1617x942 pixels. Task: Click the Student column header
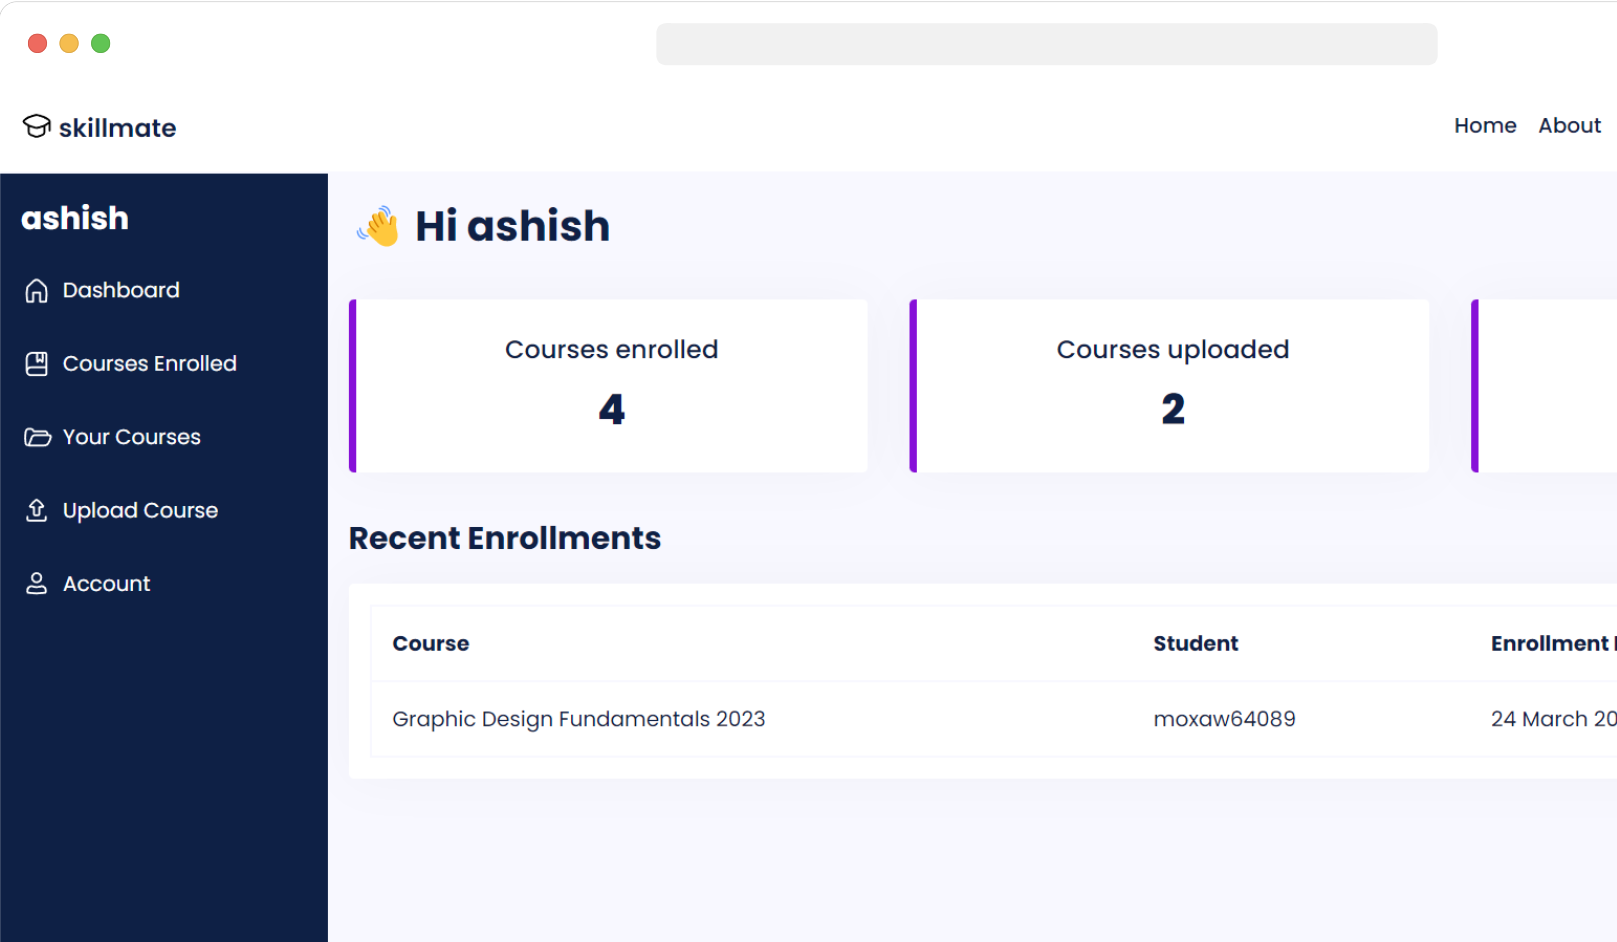pyautogui.click(x=1195, y=644)
